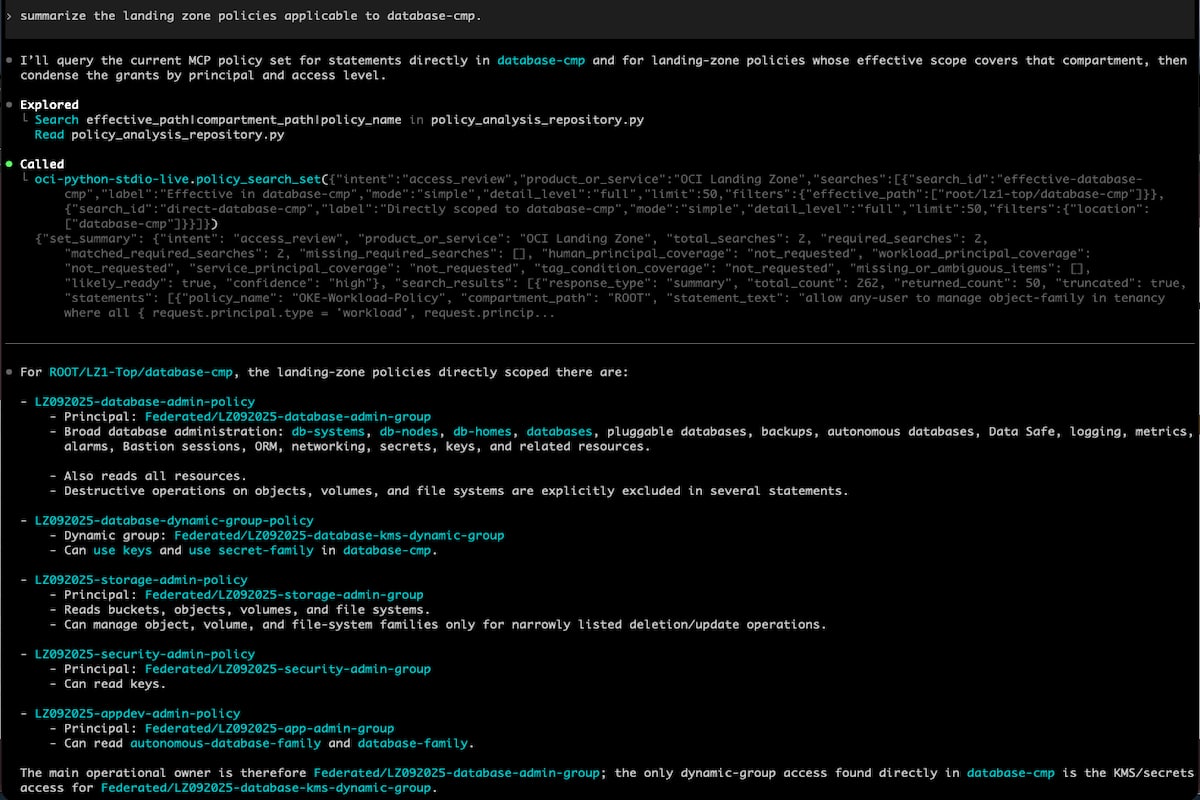This screenshot has width=1200, height=800.
Task: Click the 'use keys' highlighted text
Action: (122, 551)
